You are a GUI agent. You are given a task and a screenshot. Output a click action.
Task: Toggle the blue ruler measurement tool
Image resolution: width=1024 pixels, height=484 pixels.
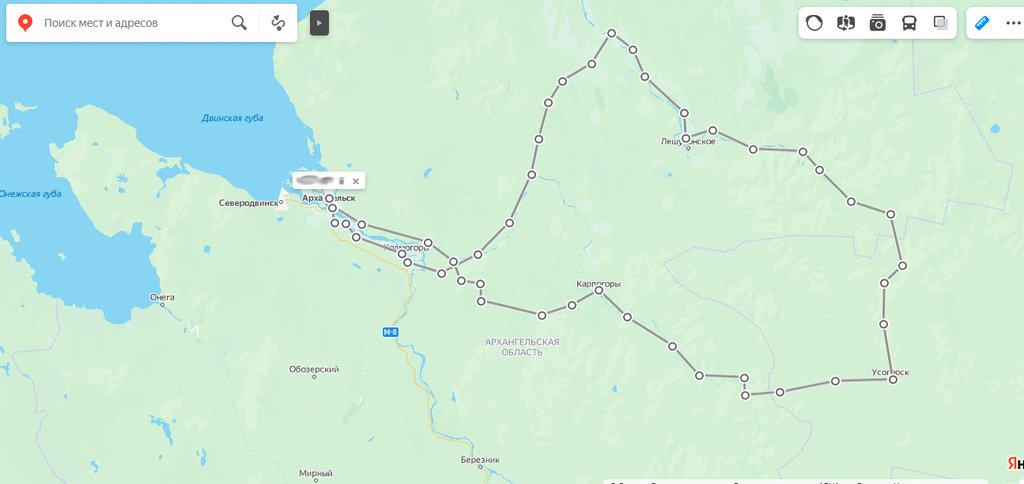pos(982,23)
